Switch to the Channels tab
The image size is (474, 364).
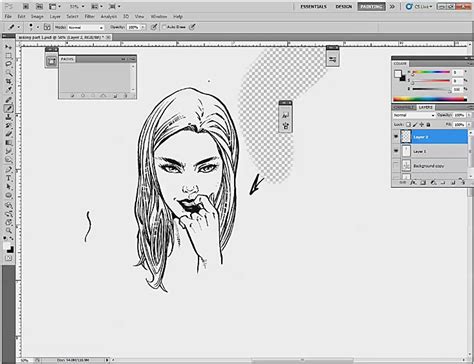pos(404,107)
